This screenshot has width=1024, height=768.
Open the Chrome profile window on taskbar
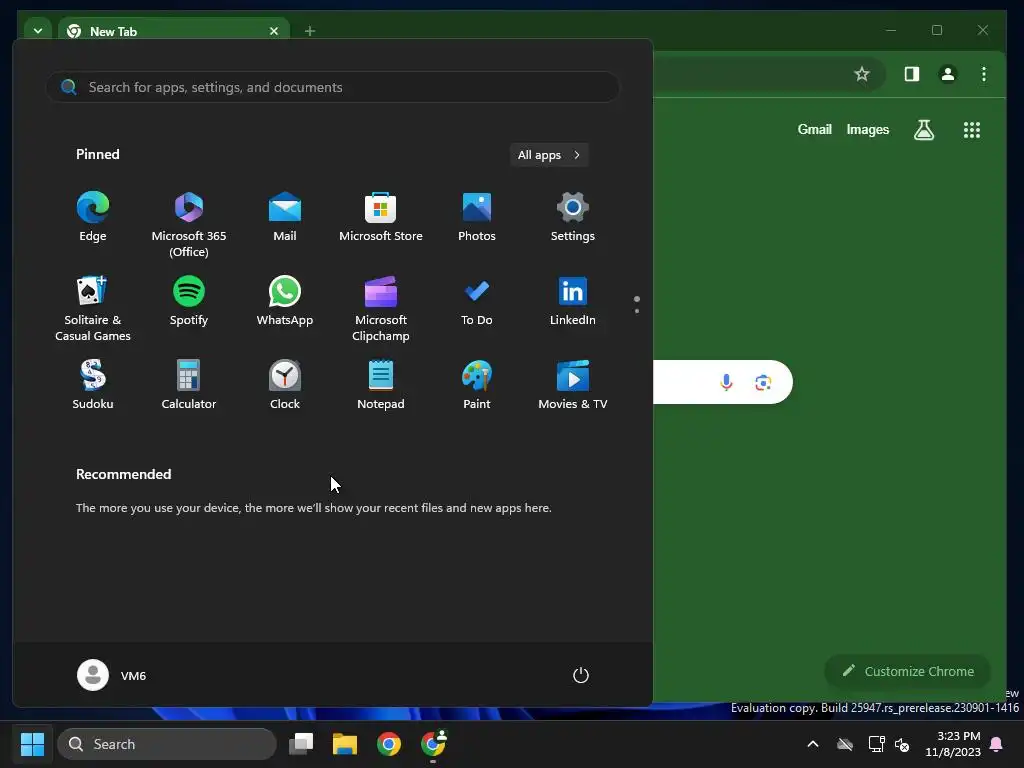point(433,744)
